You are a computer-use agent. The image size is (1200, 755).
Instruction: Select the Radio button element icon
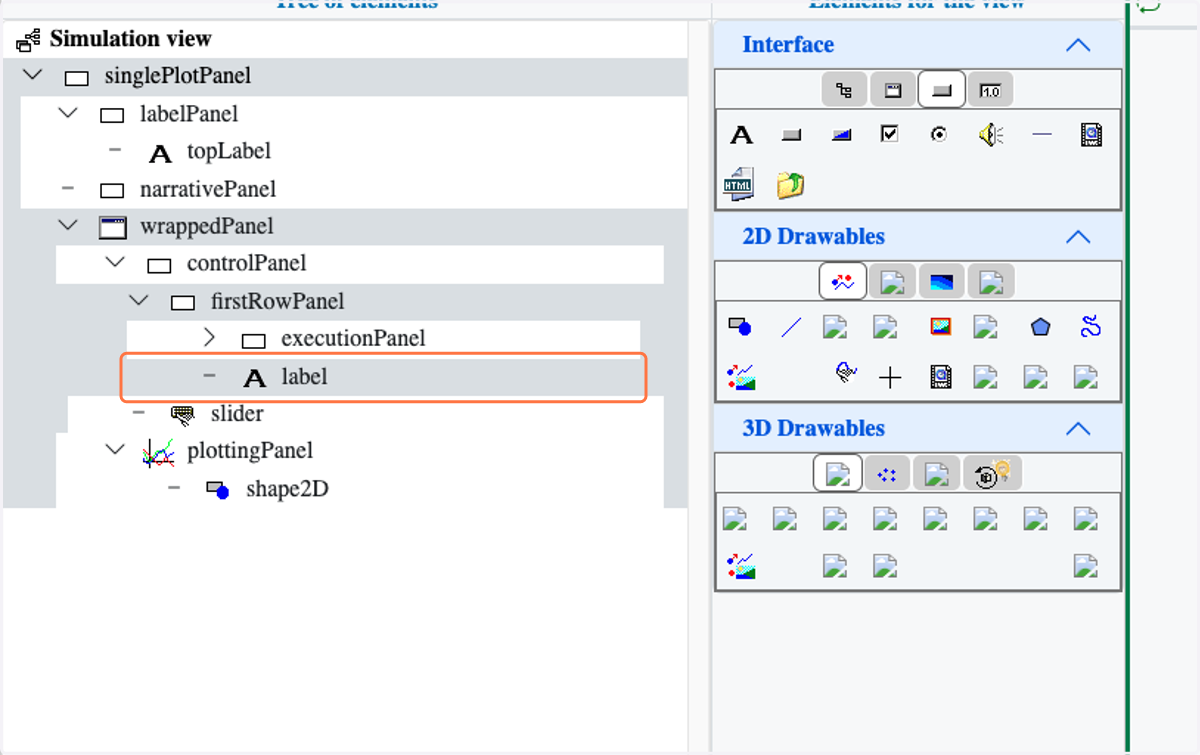click(939, 134)
